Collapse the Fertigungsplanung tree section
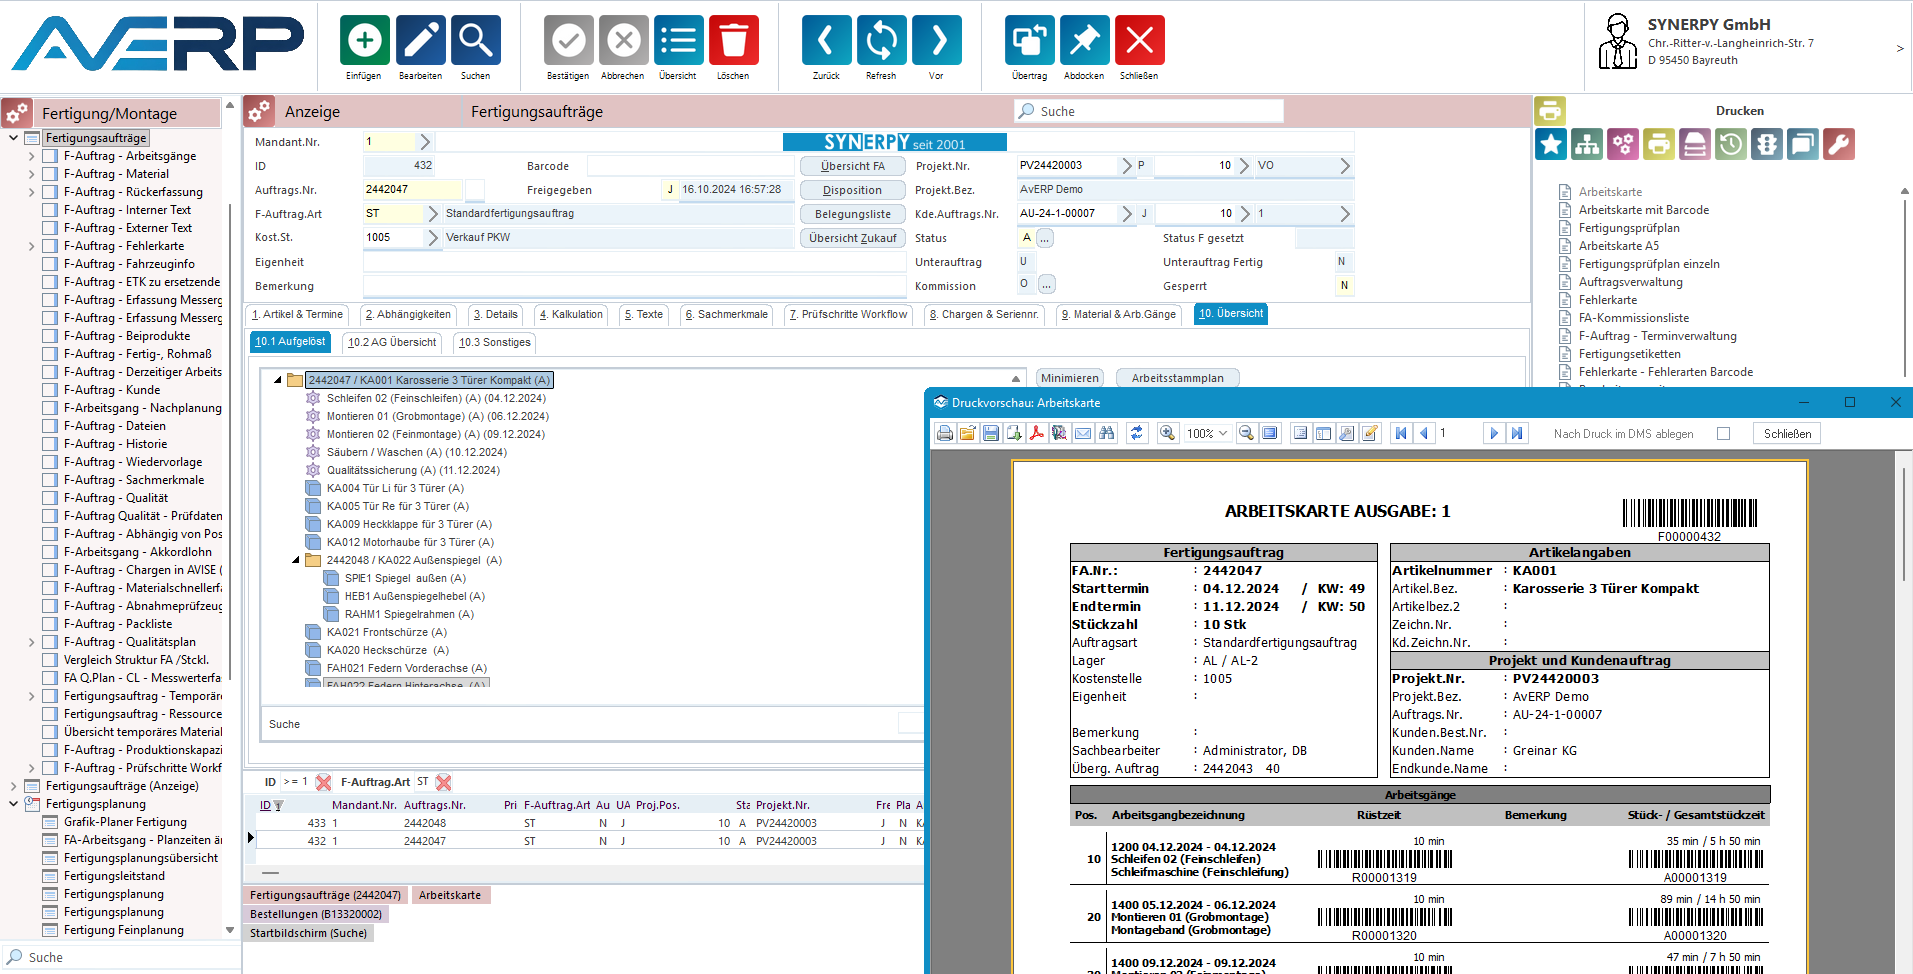The height and width of the screenshot is (974, 1913). tap(13, 804)
